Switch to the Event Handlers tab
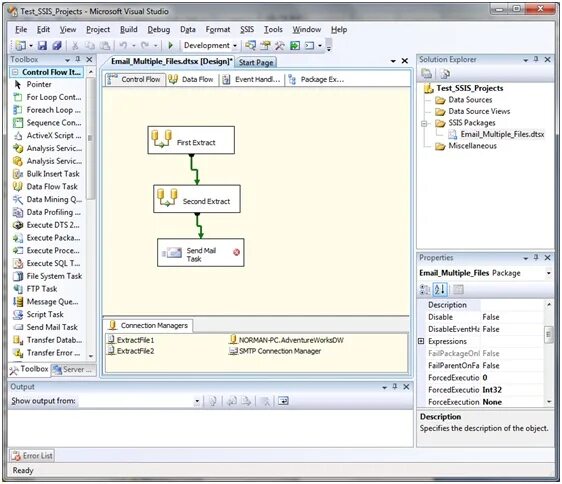Image resolution: width=562 pixels, height=484 pixels. [251, 80]
